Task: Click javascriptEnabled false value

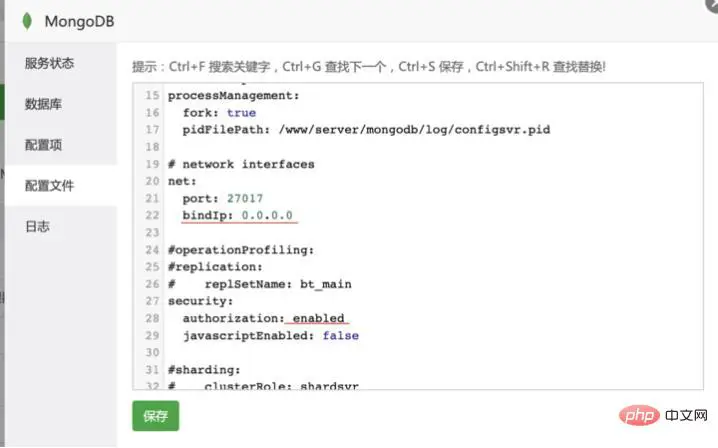Action: click(x=341, y=336)
